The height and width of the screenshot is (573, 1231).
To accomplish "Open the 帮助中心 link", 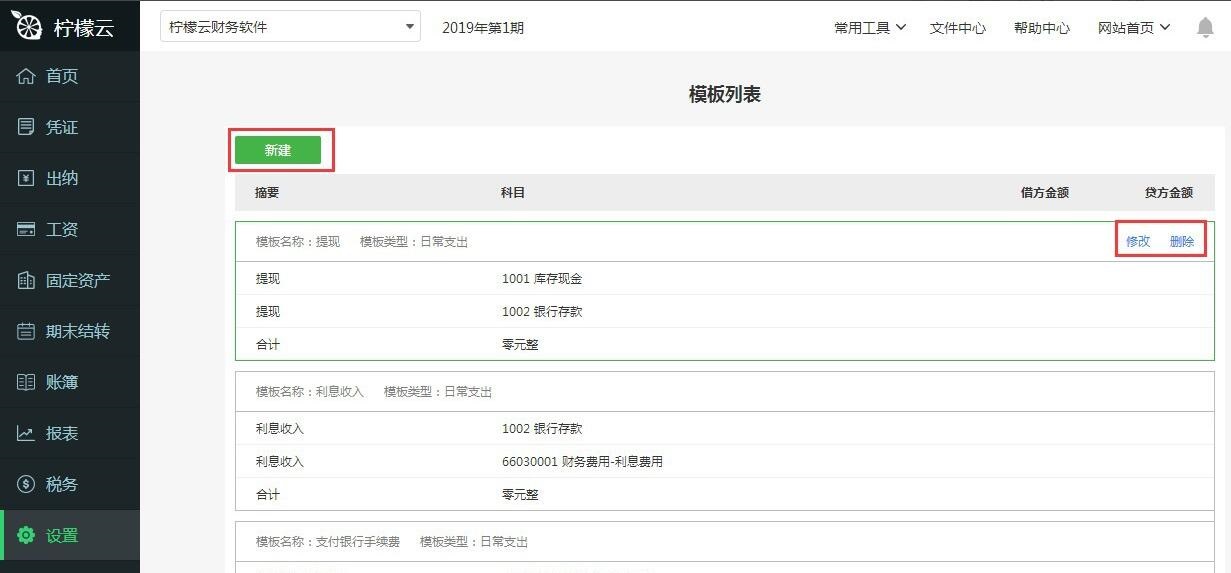I will (x=1042, y=28).
